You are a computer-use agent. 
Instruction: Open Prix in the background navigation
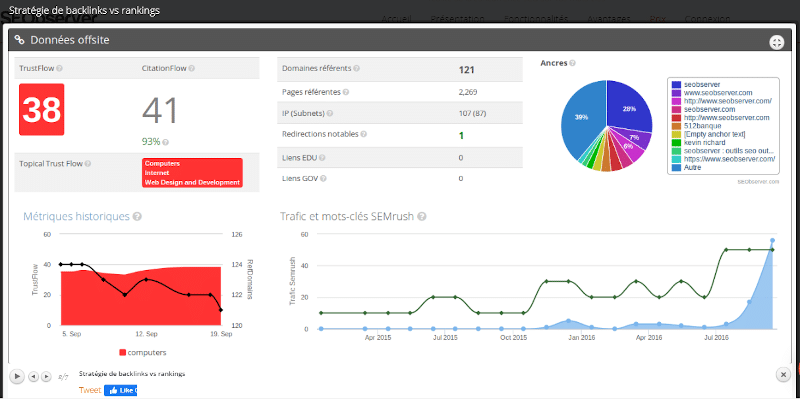pyautogui.click(x=658, y=18)
